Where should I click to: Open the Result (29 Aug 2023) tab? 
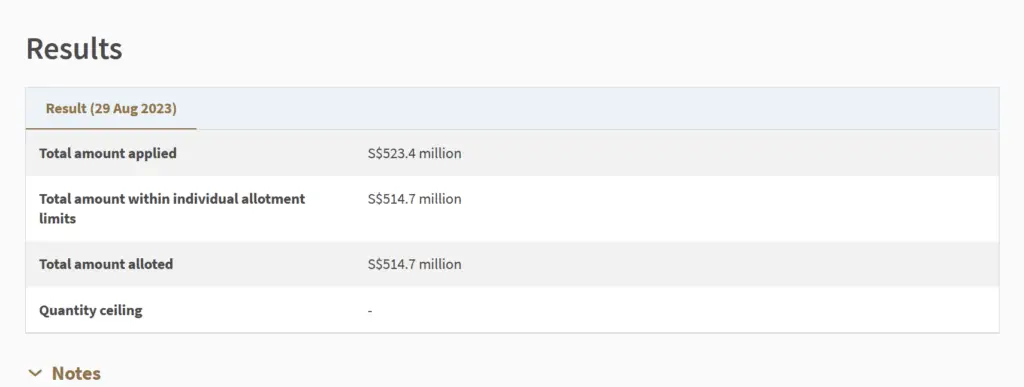[111, 108]
